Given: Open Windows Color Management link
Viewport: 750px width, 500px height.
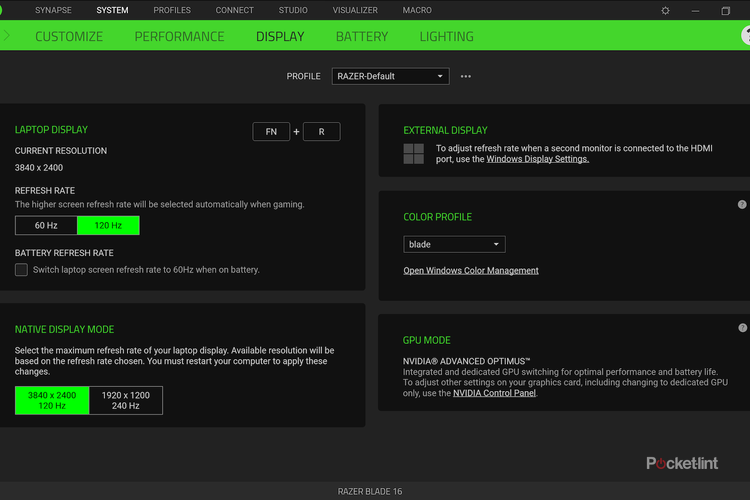Looking at the screenshot, I should tap(471, 270).
